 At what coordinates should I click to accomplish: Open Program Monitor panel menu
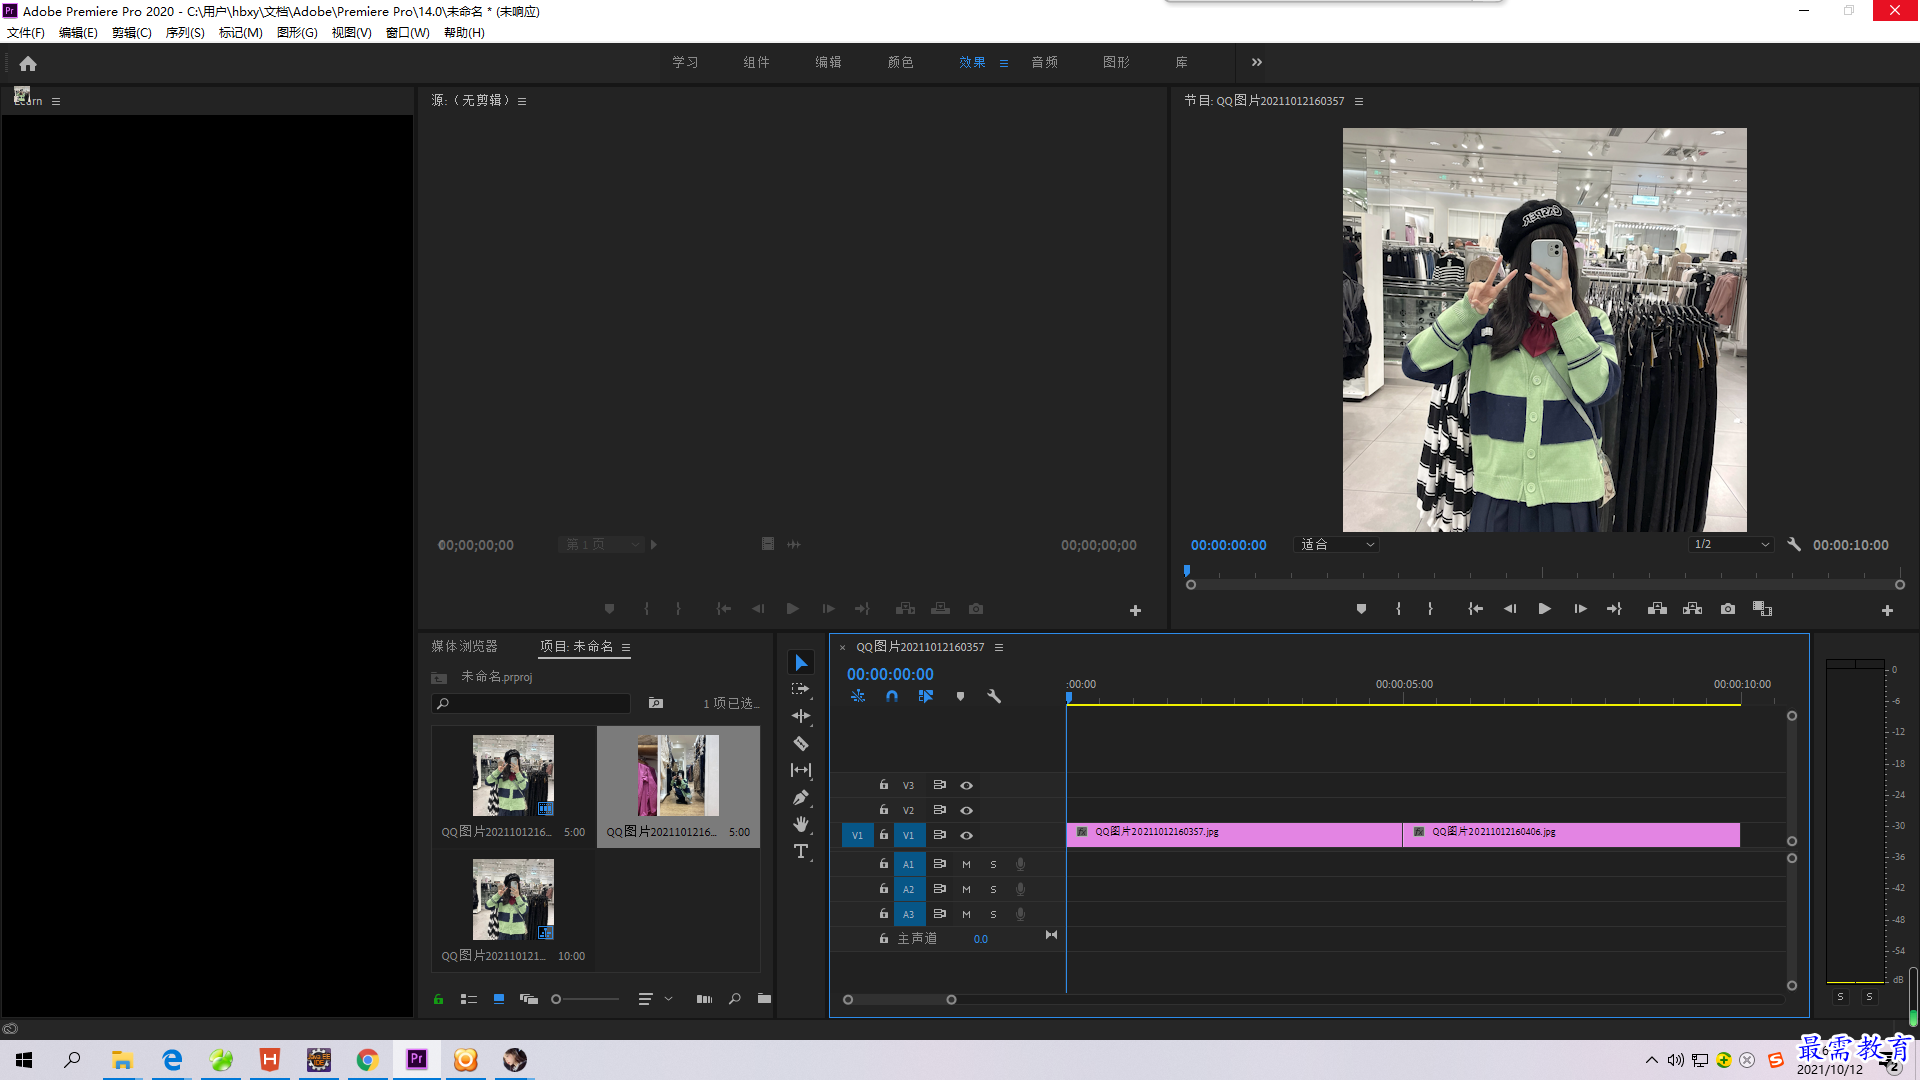[x=1359, y=101]
